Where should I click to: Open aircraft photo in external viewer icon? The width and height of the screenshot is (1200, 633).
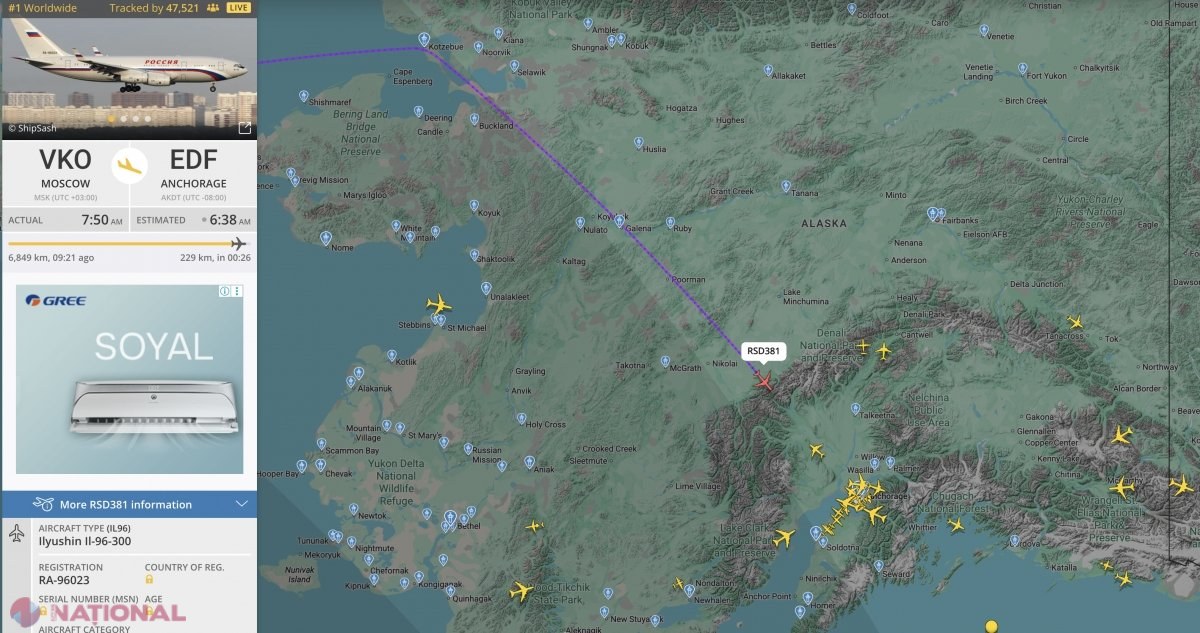[x=244, y=128]
